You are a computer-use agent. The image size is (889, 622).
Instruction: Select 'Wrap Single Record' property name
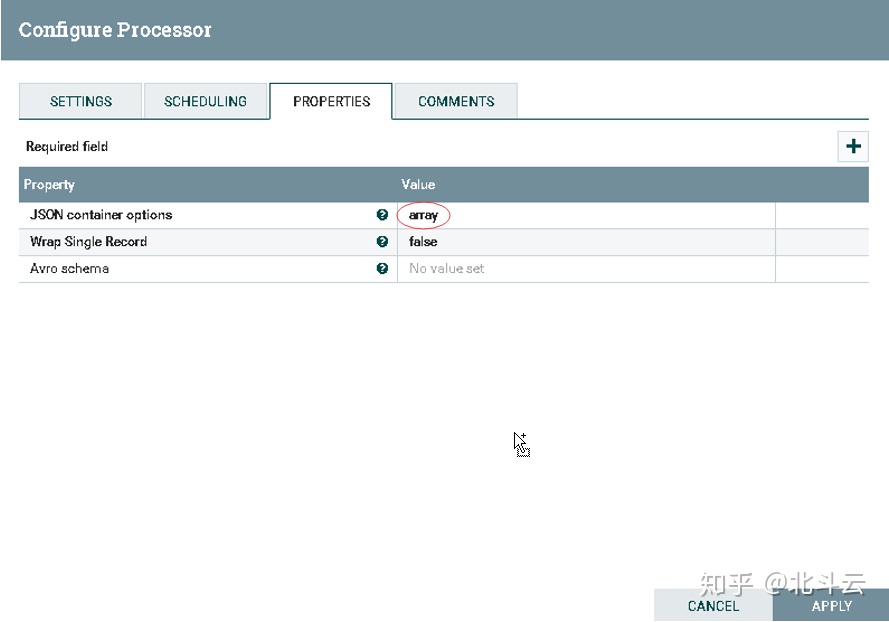pos(88,242)
